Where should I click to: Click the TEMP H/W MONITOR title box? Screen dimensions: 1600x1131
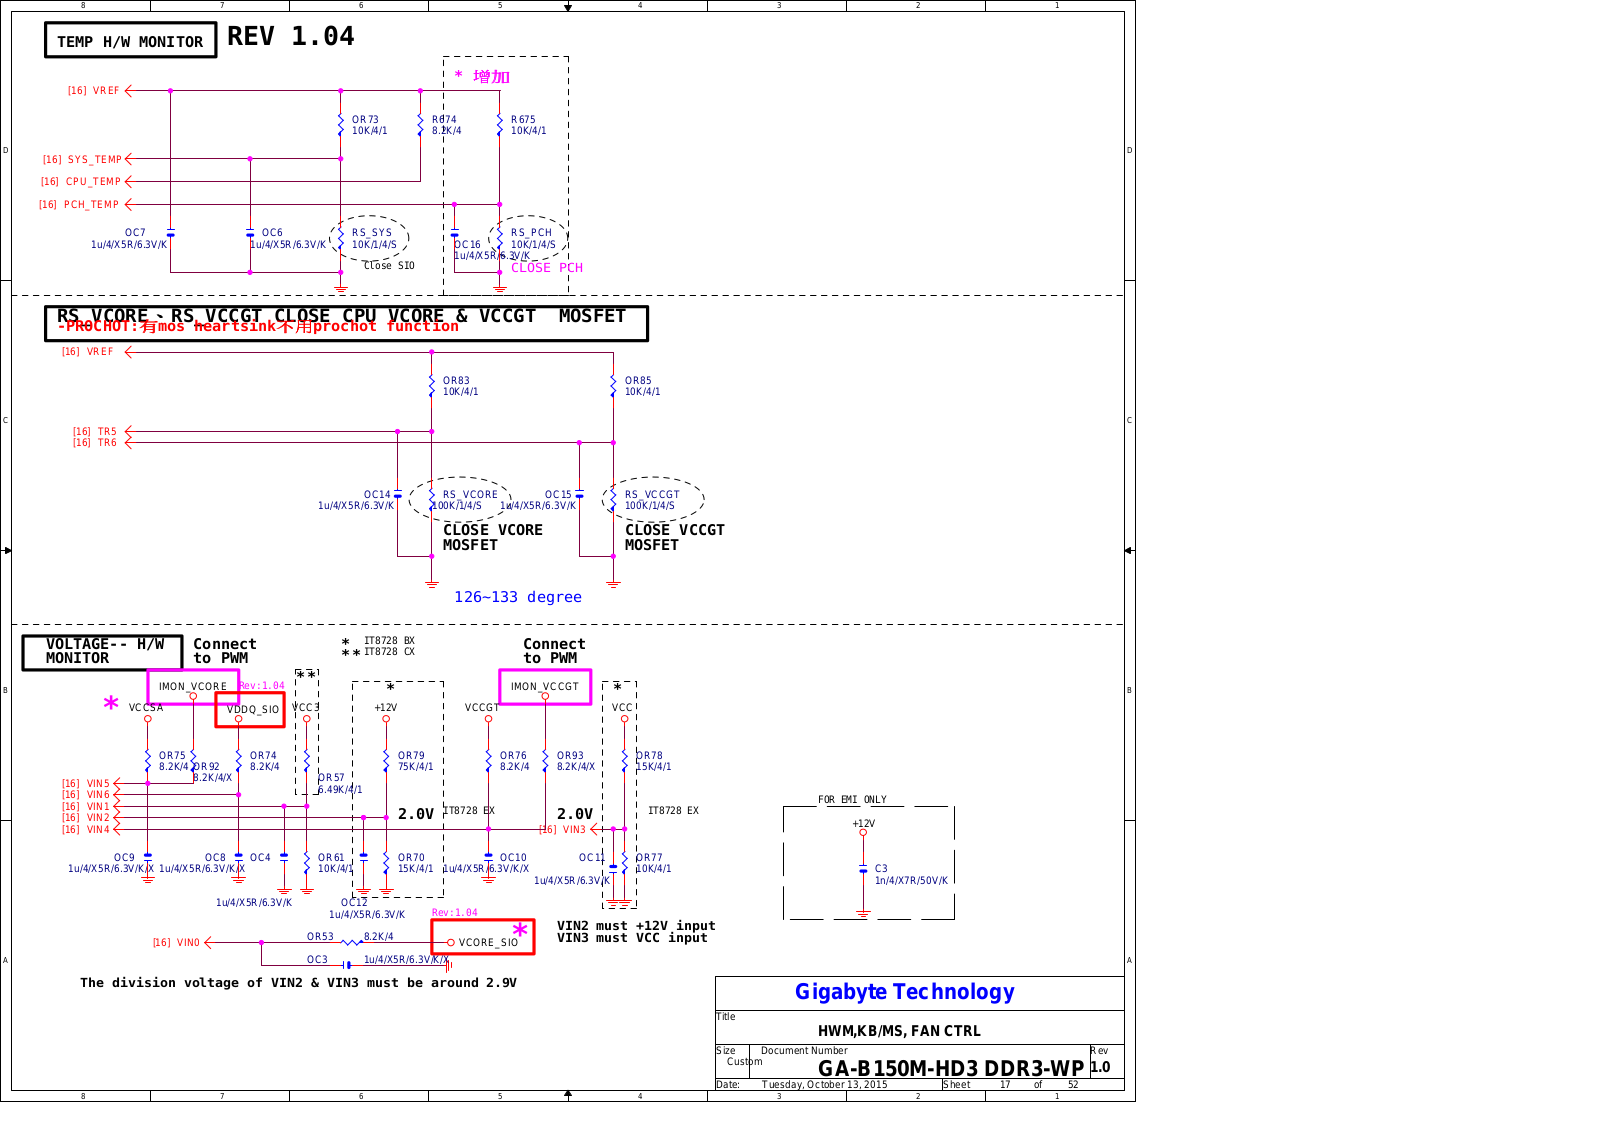pyautogui.click(x=130, y=41)
